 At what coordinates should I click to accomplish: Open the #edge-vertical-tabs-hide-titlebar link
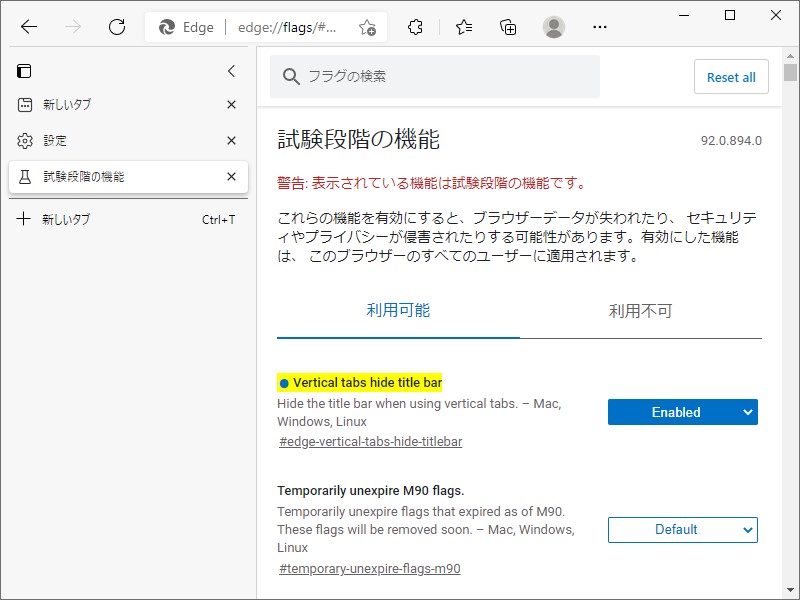pyautogui.click(x=369, y=441)
